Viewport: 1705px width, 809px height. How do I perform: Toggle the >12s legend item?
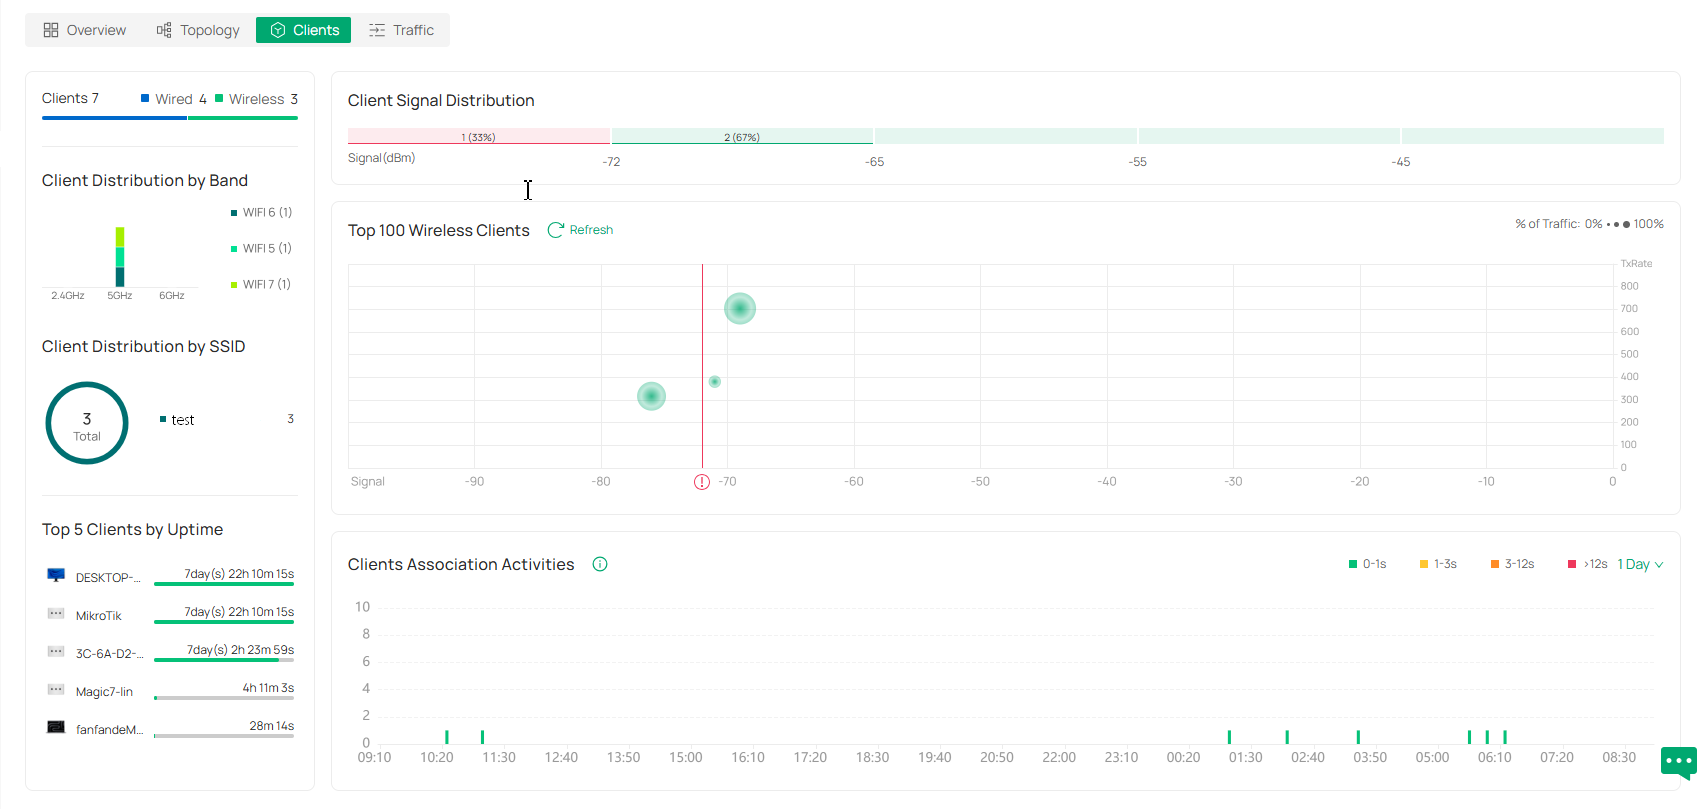[1588, 564]
